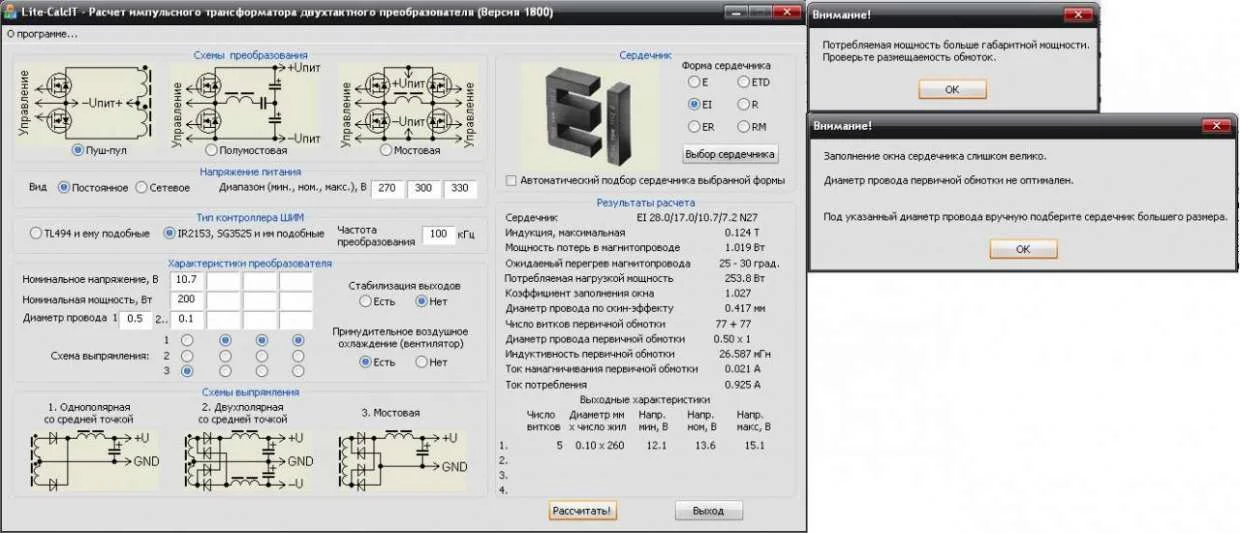Choose Постоянное supply voltage type
The width and height of the screenshot is (1240, 533).
(x=65, y=187)
